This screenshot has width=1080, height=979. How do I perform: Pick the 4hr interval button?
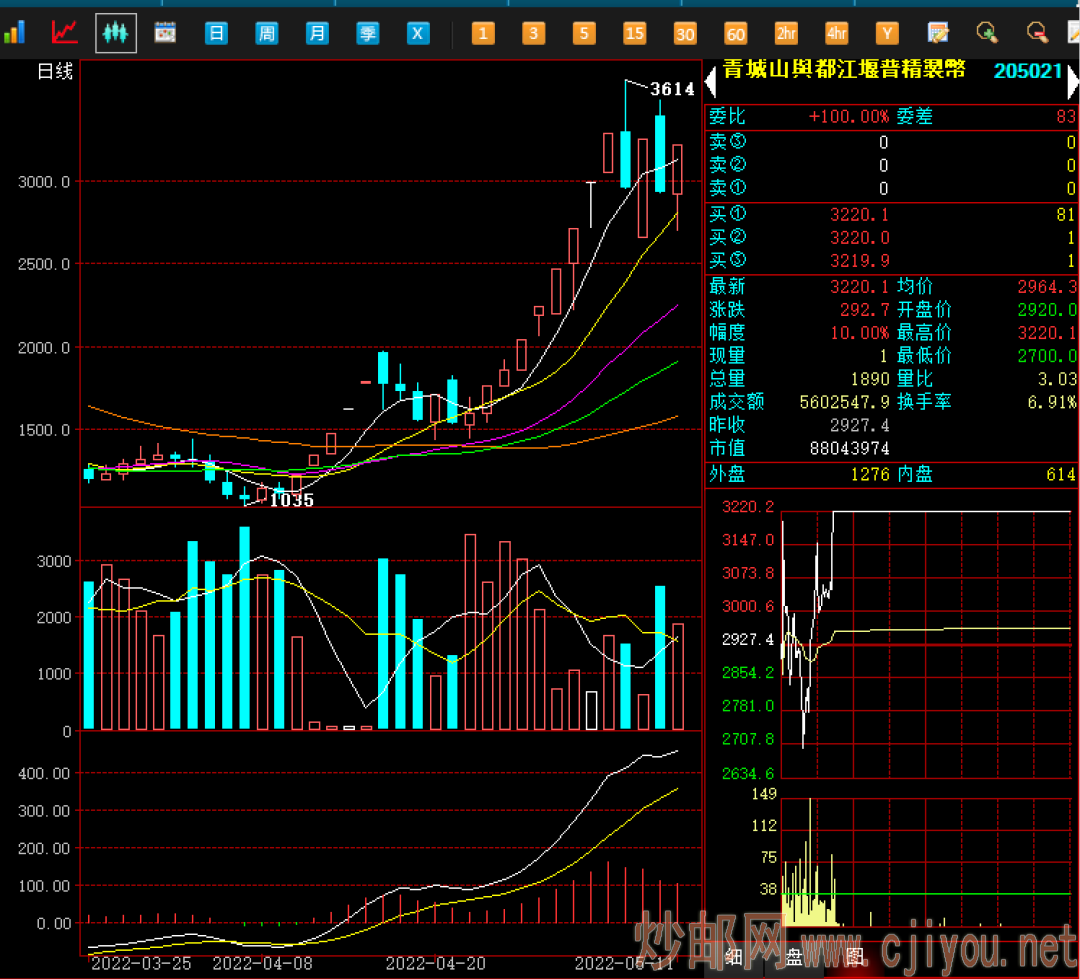point(836,34)
